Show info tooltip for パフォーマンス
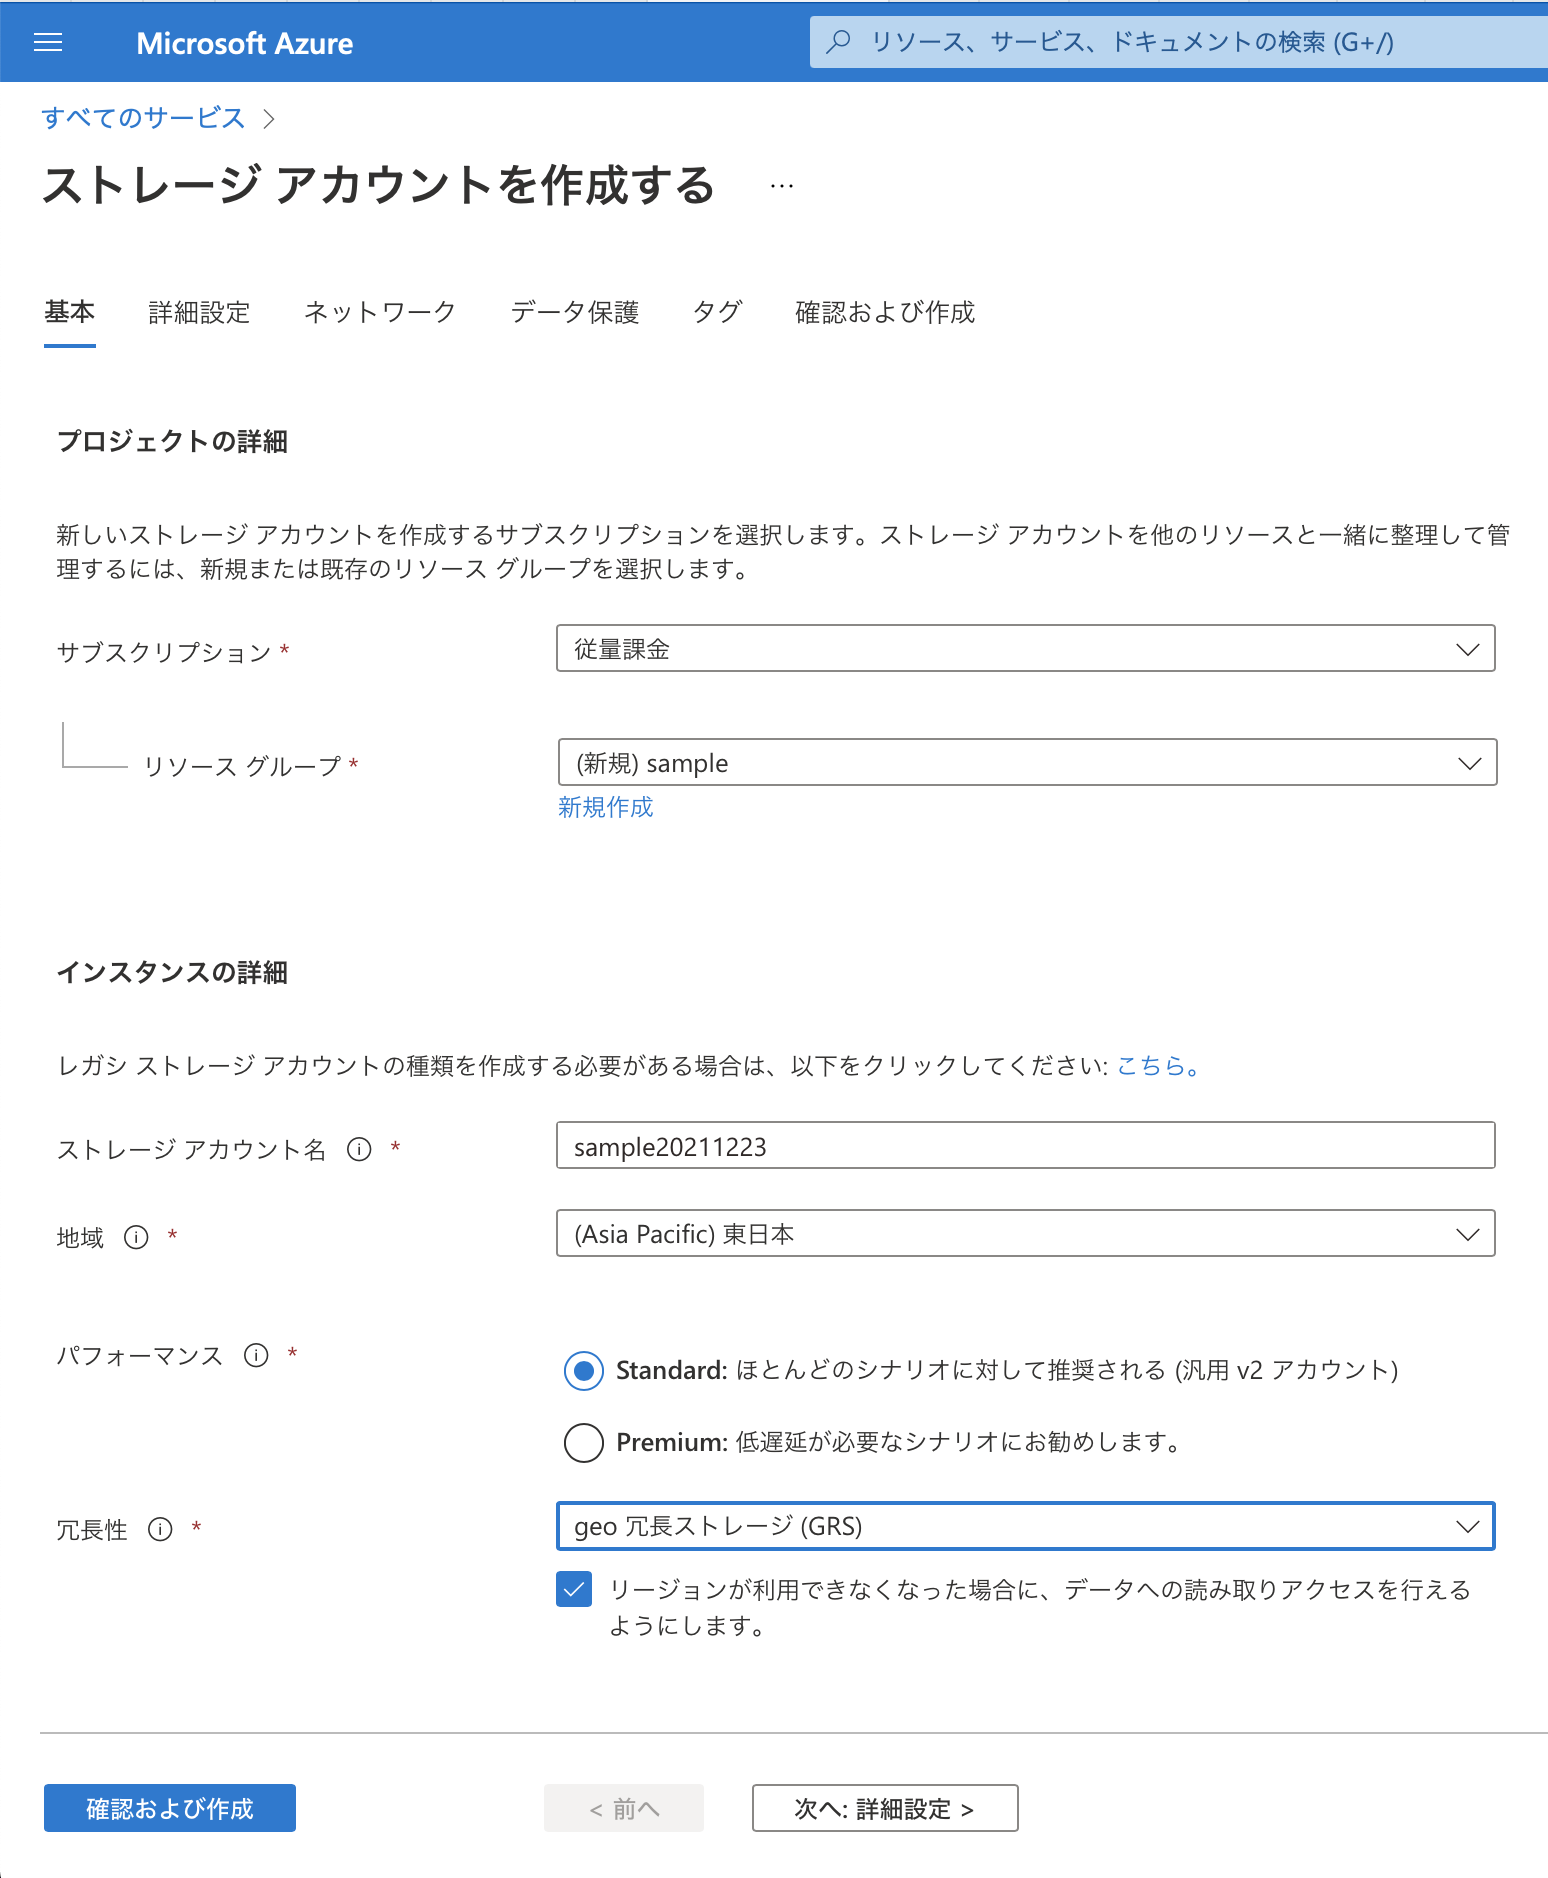 pyautogui.click(x=257, y=1354)
